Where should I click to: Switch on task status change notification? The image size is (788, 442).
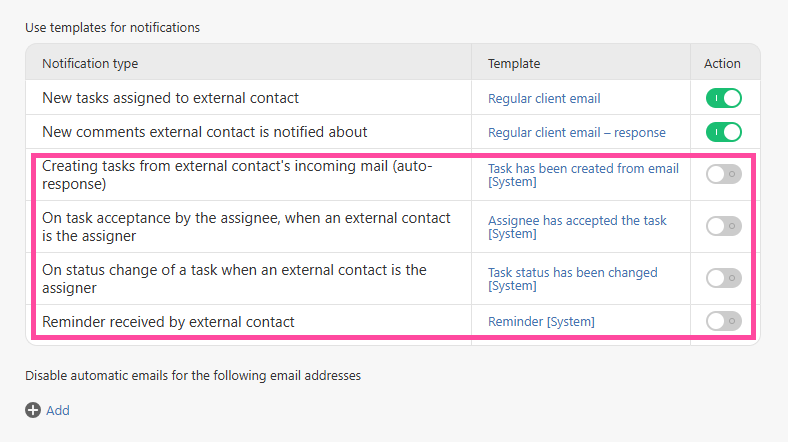pos(723,278)
